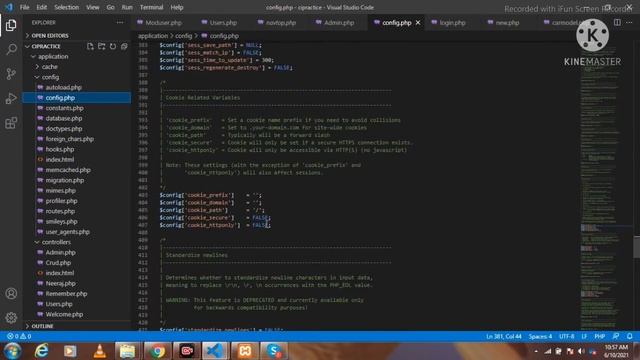Click the Refresh Explorer icon
Image resolution: width=640 pixels, height=360 pixels.
(x=113, y=46)
